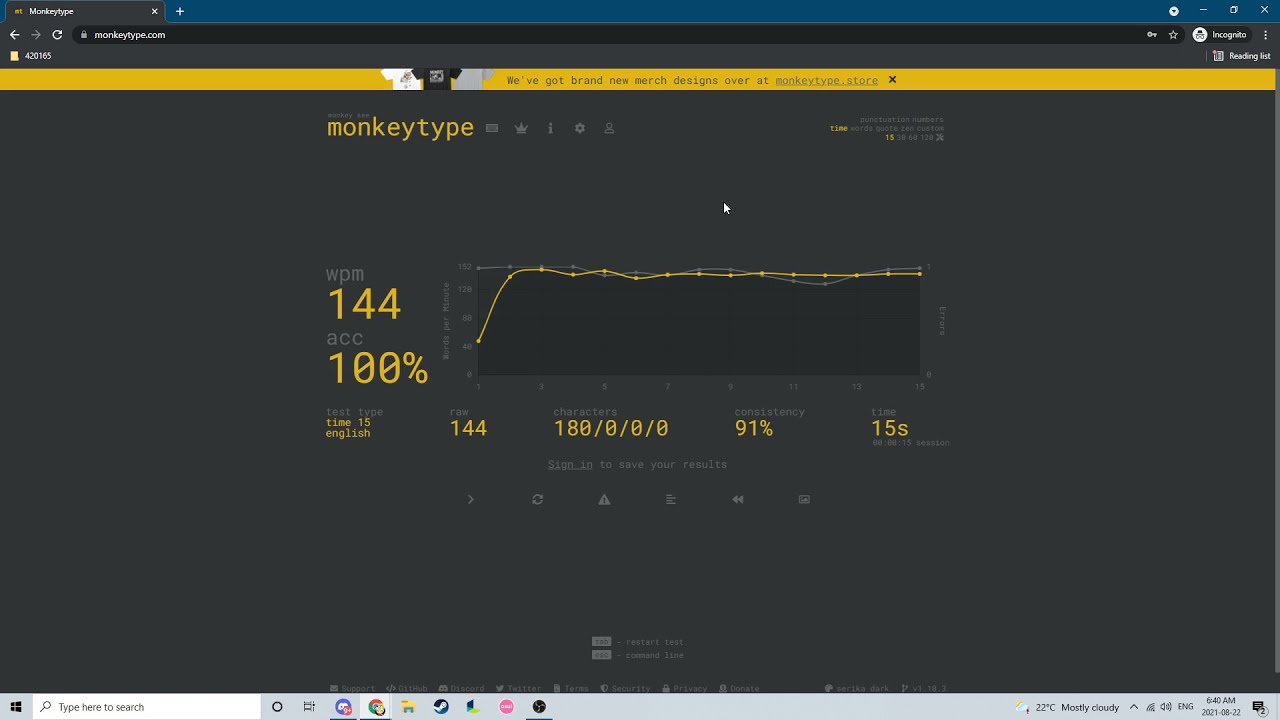Start next test with chevron icon
This screenshot has width=1280, height=720.
click(470, 499)
